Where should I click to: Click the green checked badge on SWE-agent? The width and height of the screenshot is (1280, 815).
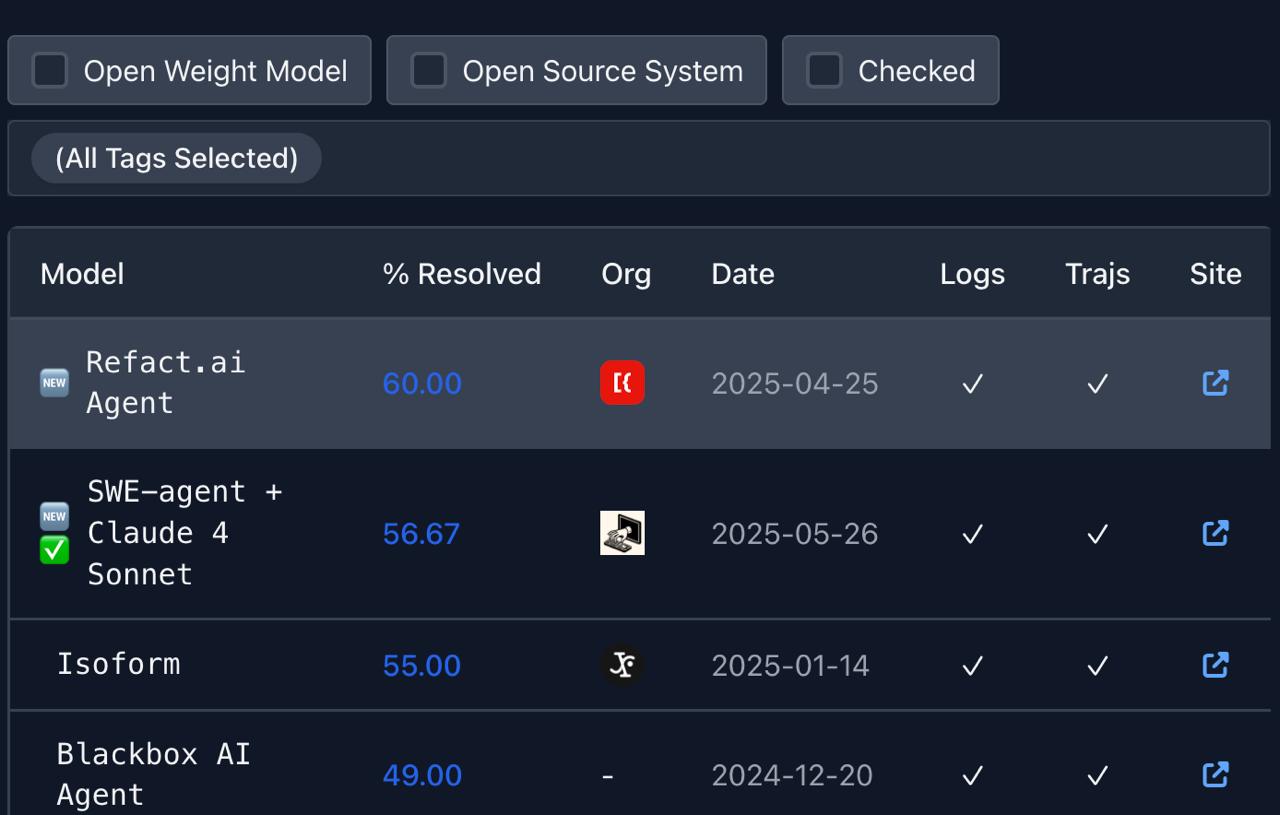[54, 549]
